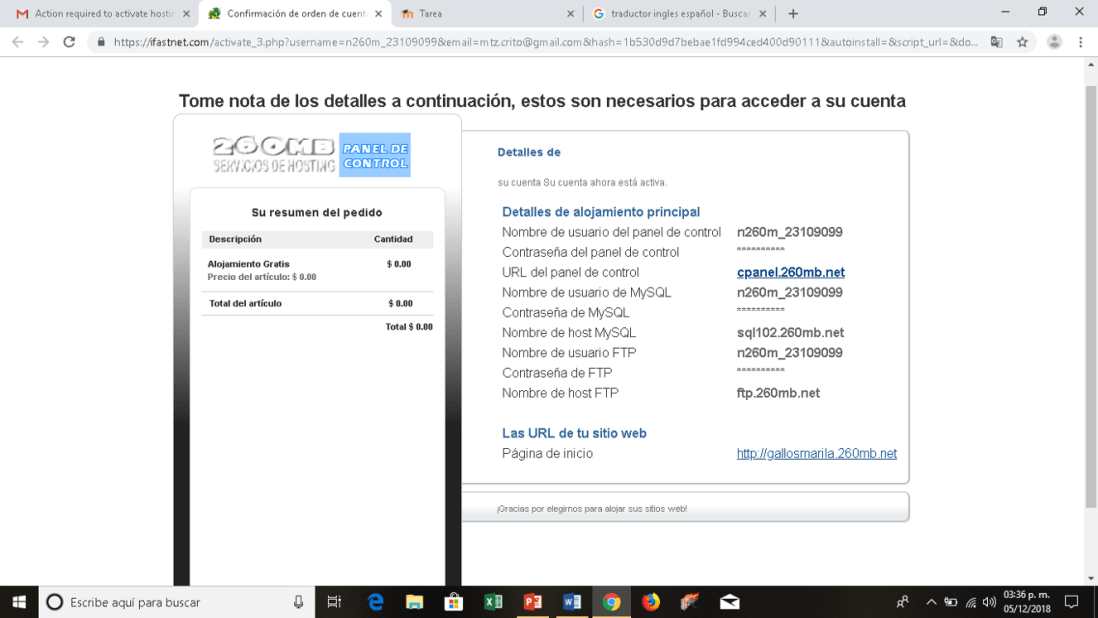Open Firefox from the taskbar

click(650, 601)
